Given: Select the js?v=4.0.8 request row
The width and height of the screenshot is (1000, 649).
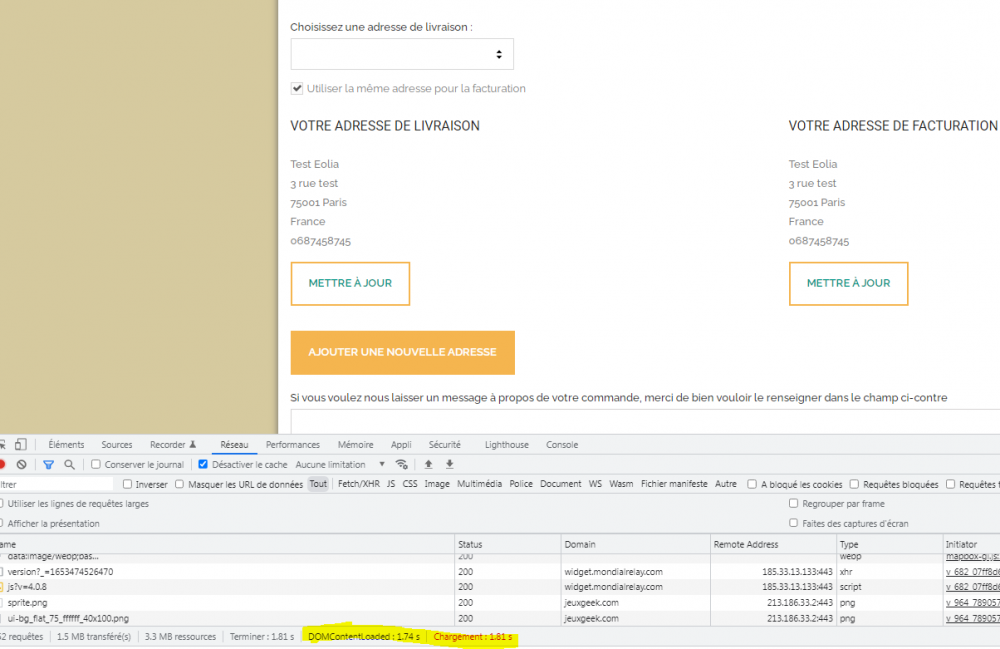Looking at the screenshot, I should 500,587.
